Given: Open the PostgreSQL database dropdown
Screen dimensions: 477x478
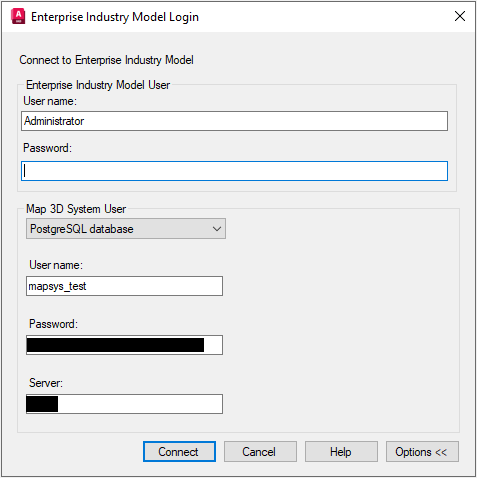Looking at the screenshot, I should (126, 229).
